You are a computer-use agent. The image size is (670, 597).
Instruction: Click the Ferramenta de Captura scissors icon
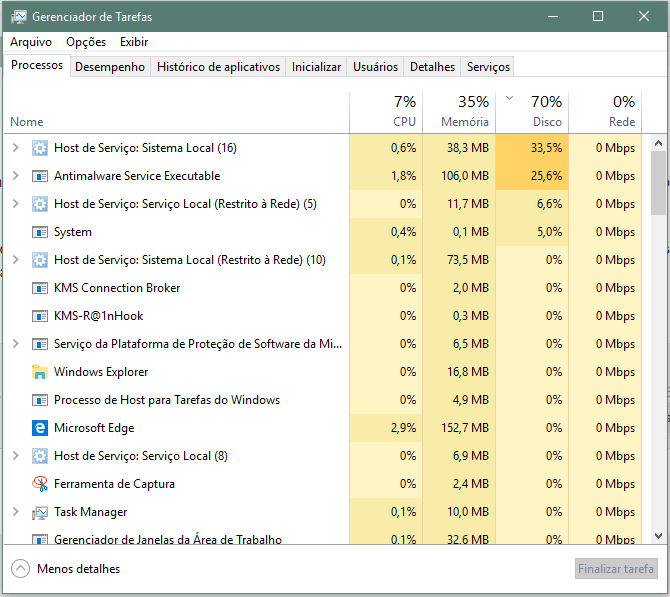[x=40, y=484]
